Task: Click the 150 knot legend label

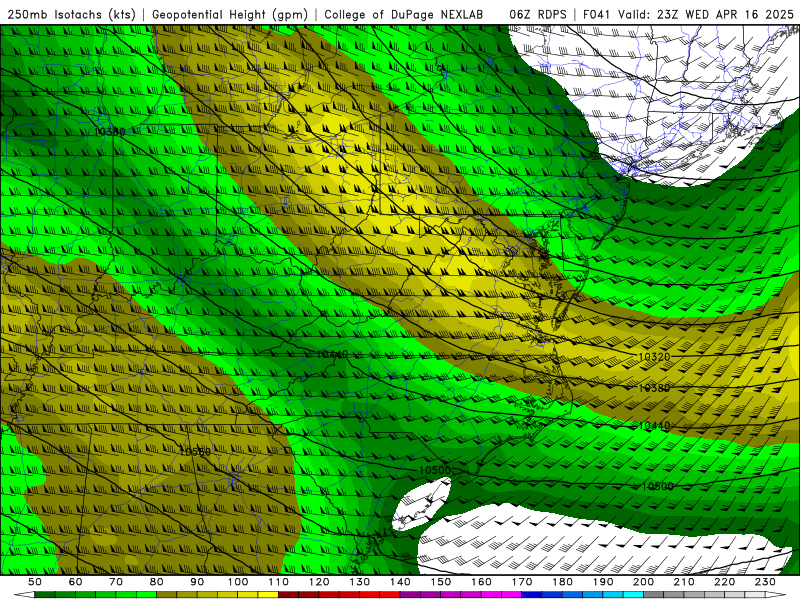Action: click(441, 582)
